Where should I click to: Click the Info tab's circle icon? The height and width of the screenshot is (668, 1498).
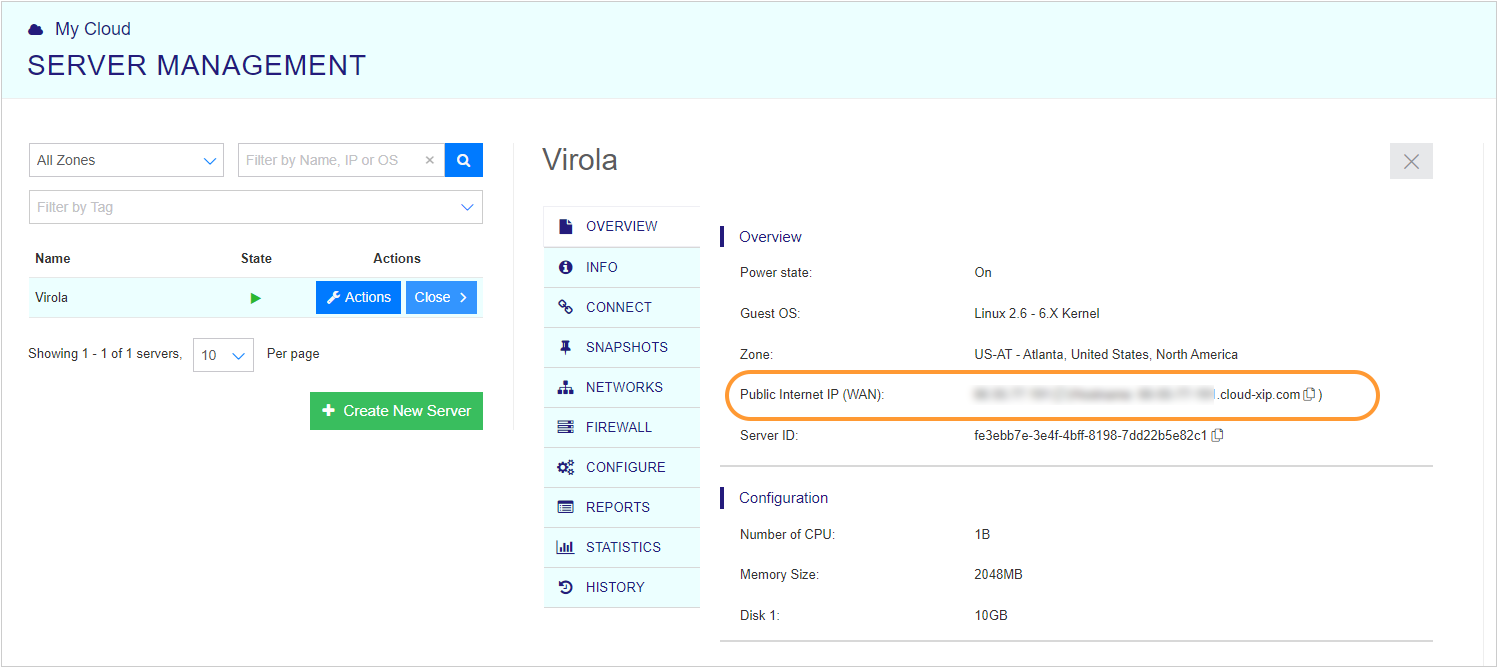point(566,267)
